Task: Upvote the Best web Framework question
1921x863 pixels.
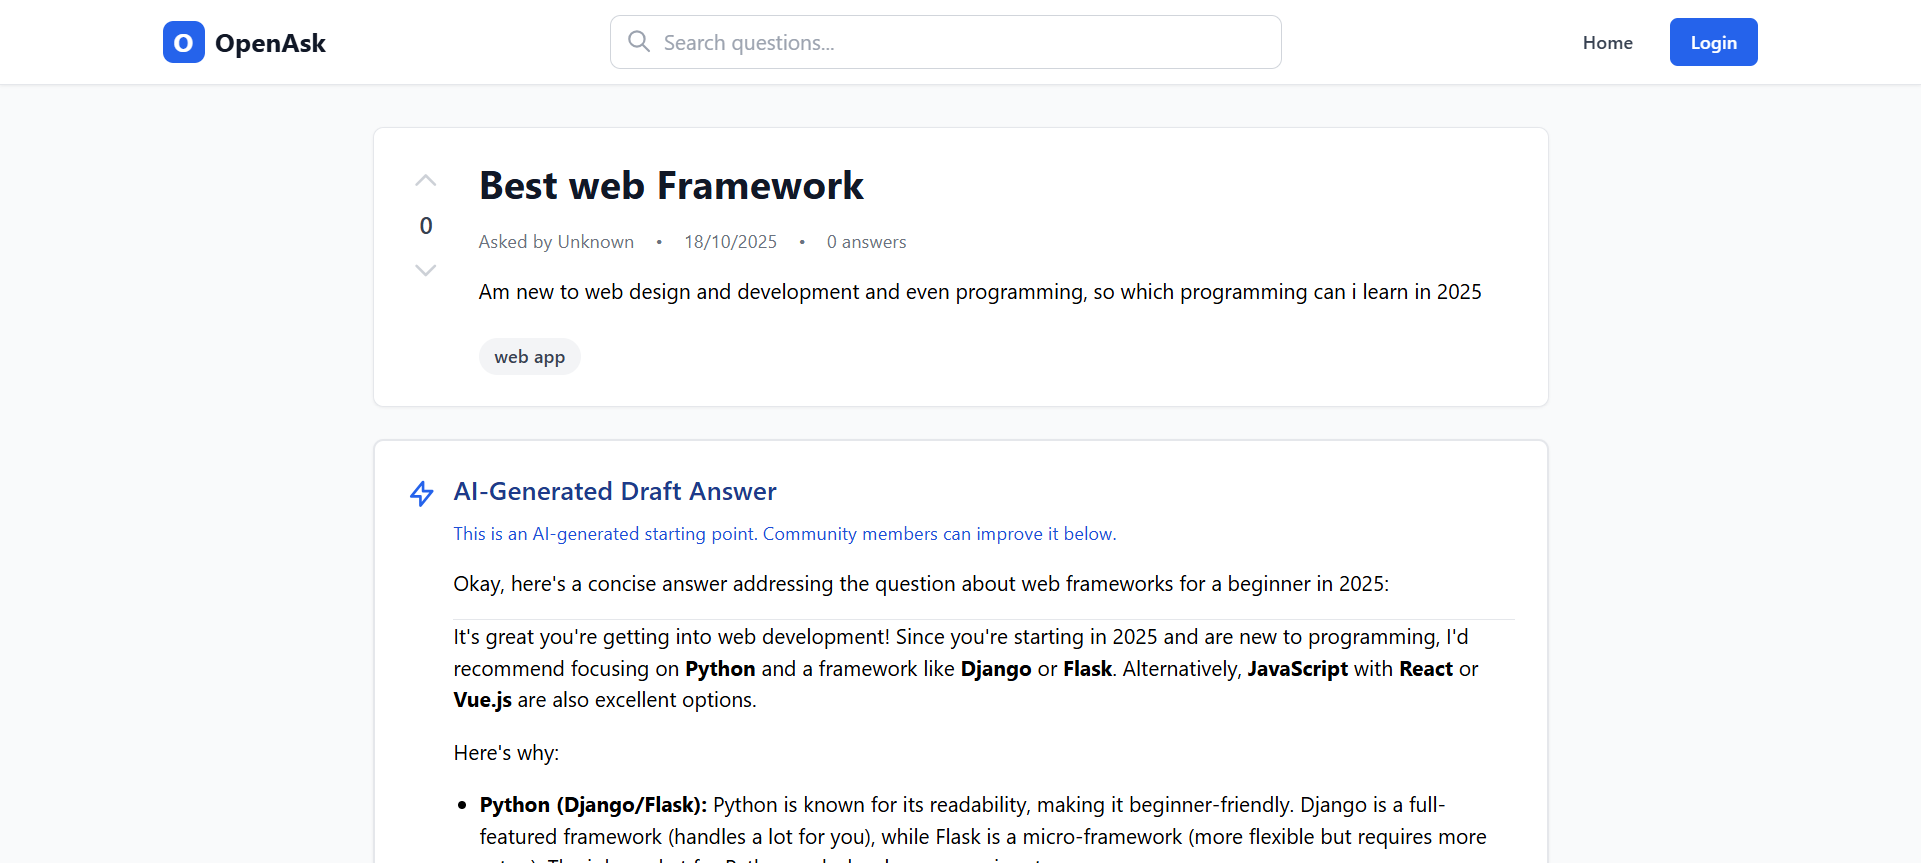Action: (426, 181)
